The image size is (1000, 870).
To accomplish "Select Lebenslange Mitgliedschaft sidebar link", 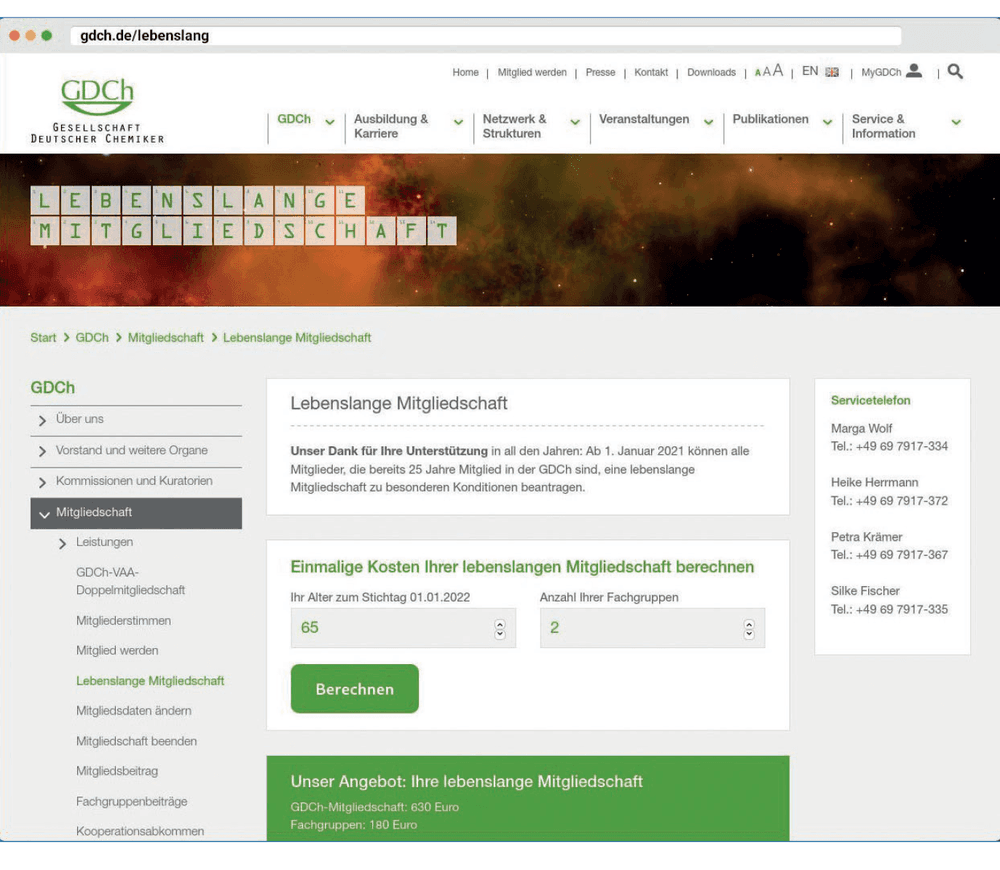I will (150, 681).
